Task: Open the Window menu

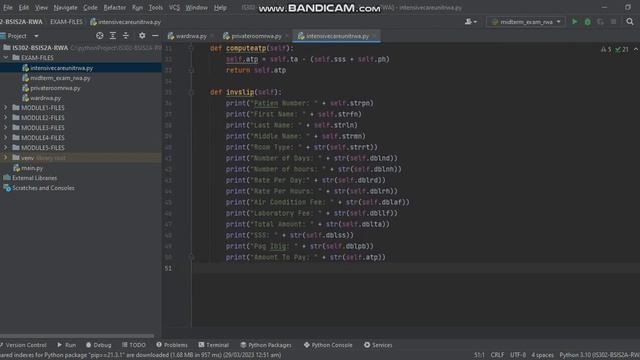Action: point(196,8)
